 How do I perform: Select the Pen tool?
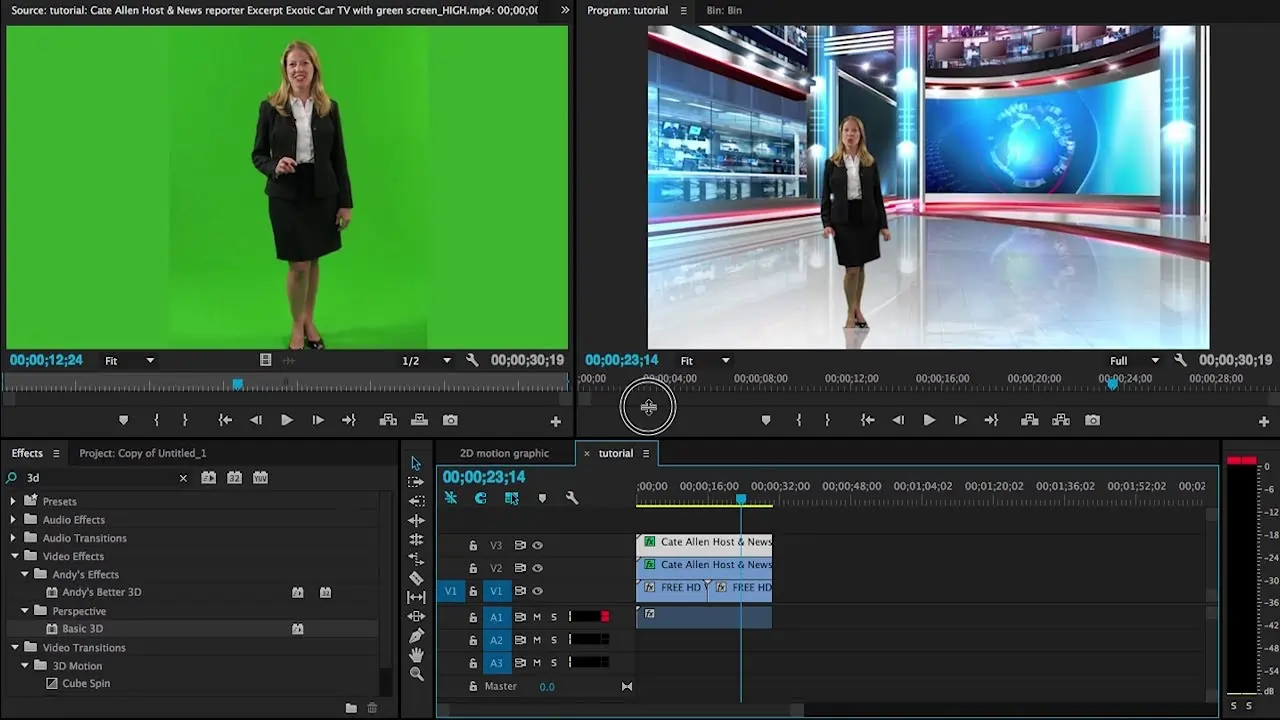[x=416, y=636]
